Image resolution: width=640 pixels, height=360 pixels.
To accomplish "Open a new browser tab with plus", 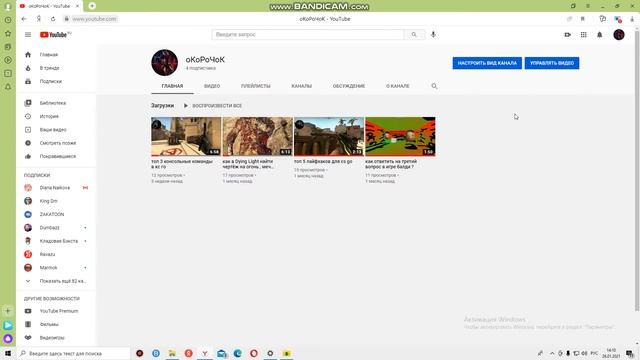I will point(92,6).
